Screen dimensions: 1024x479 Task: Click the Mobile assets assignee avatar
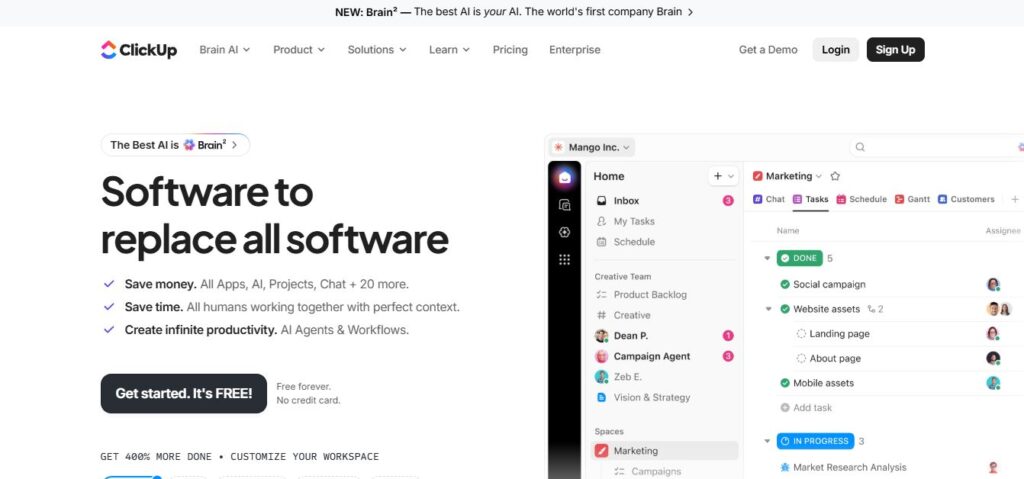point(993,383)
